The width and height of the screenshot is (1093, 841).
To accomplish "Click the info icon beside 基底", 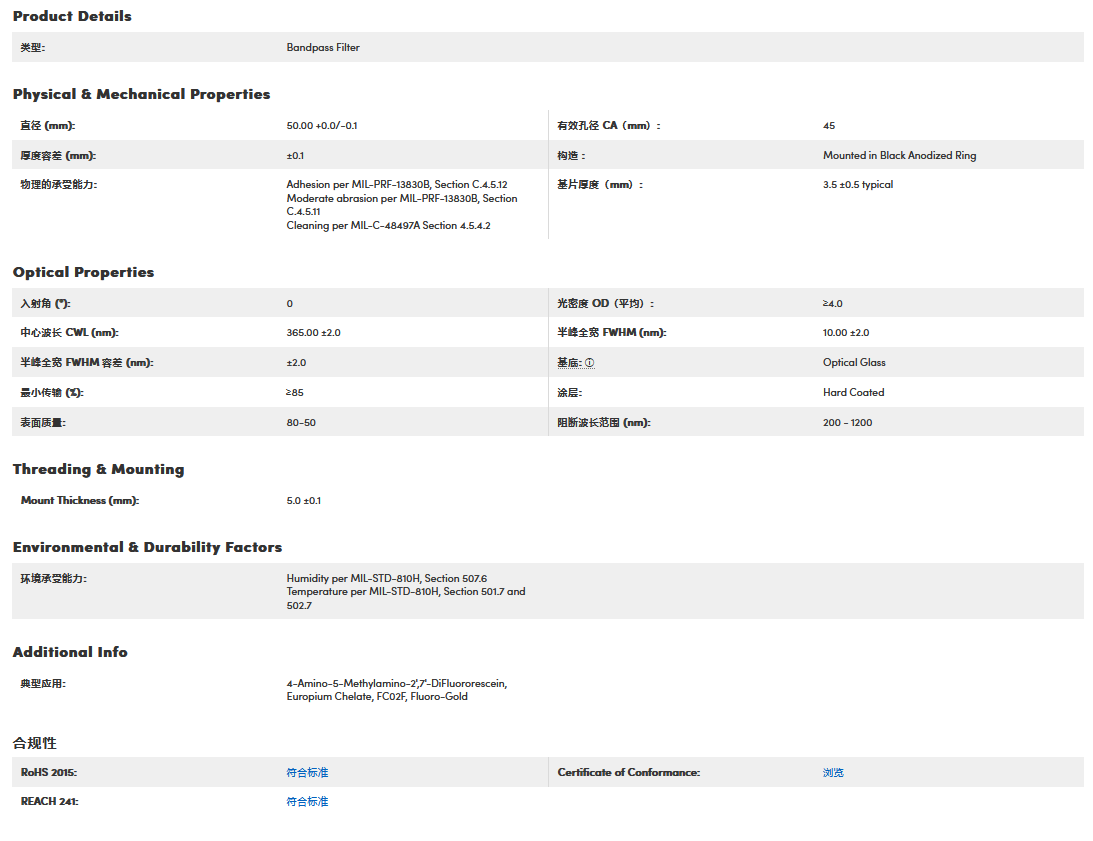I will (x=589, y=363).
